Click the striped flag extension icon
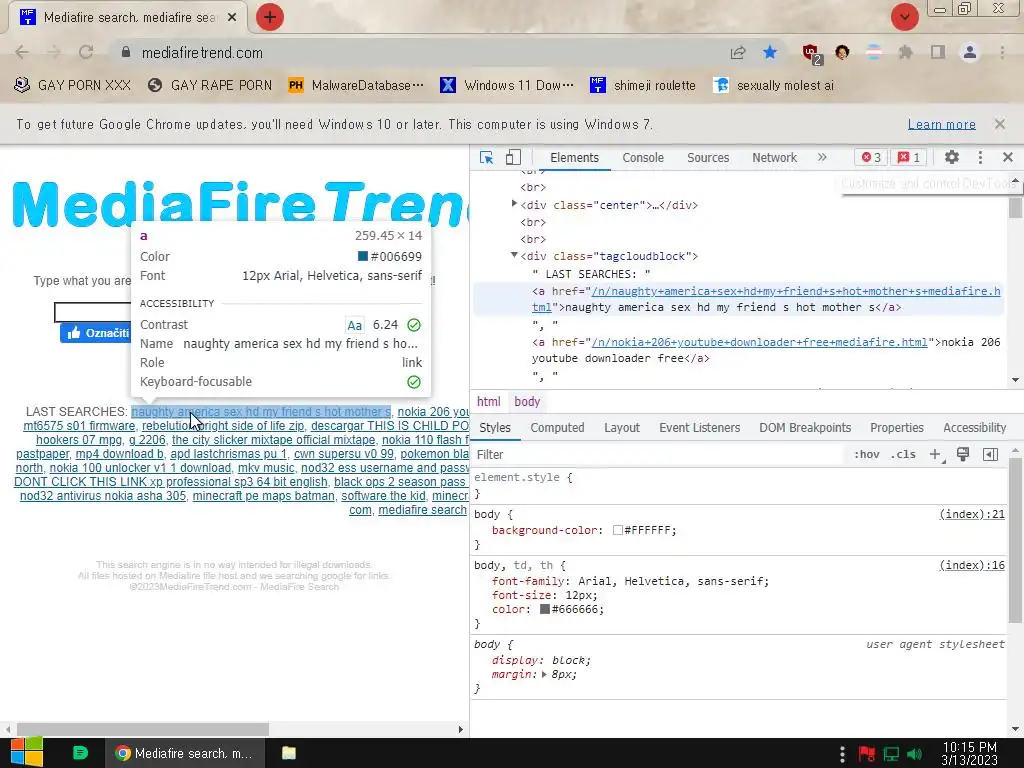The height and width of the screenshot is (768, 1024). click(874, 52)
